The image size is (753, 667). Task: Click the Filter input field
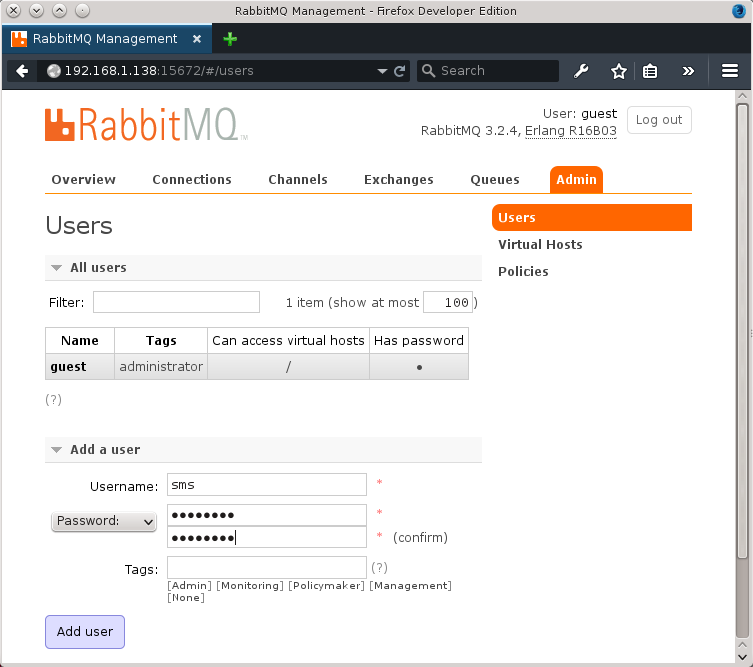[x=176, y=302]
